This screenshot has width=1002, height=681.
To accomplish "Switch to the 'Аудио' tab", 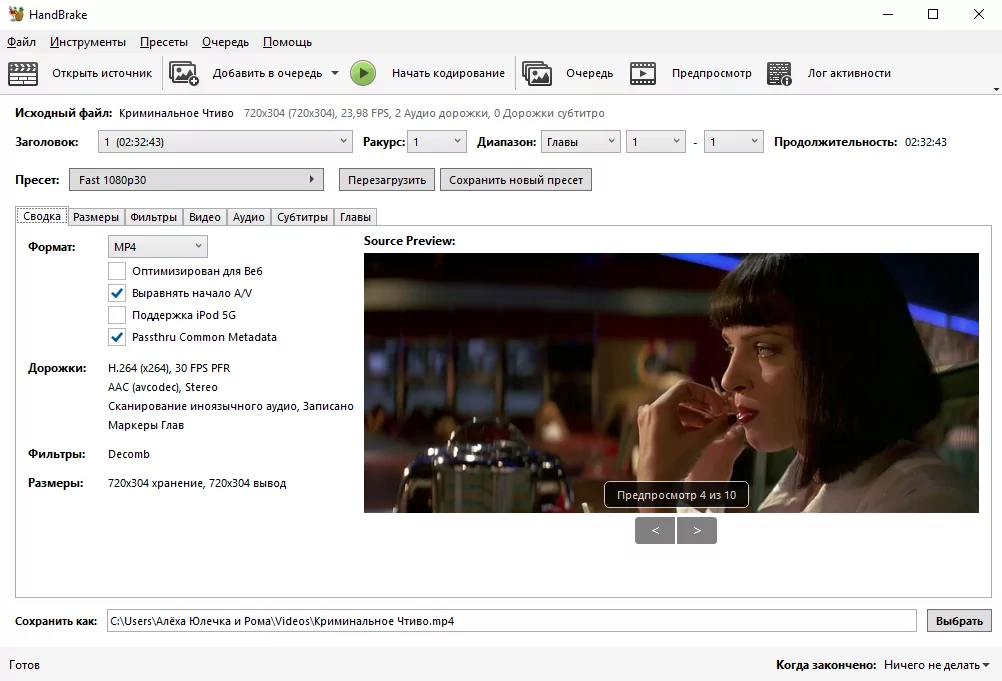I will [x=249, y=217].
